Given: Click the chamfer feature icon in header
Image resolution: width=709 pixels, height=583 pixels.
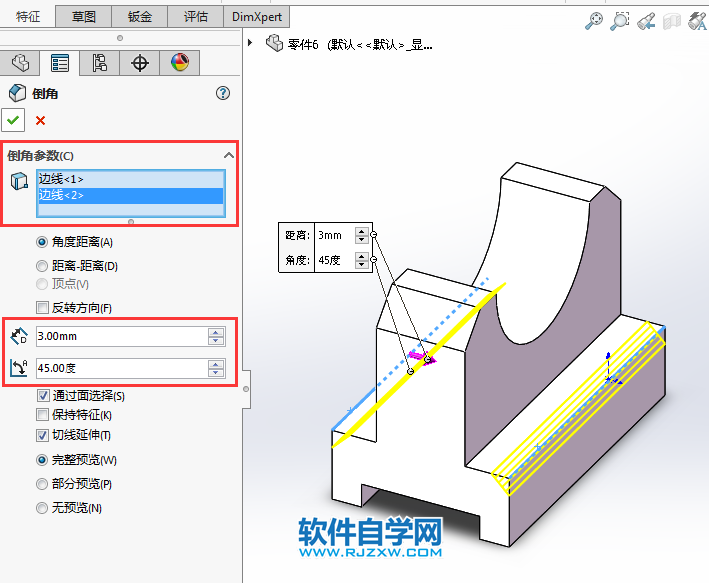Looking at the screenshot, I should point(18,93).
